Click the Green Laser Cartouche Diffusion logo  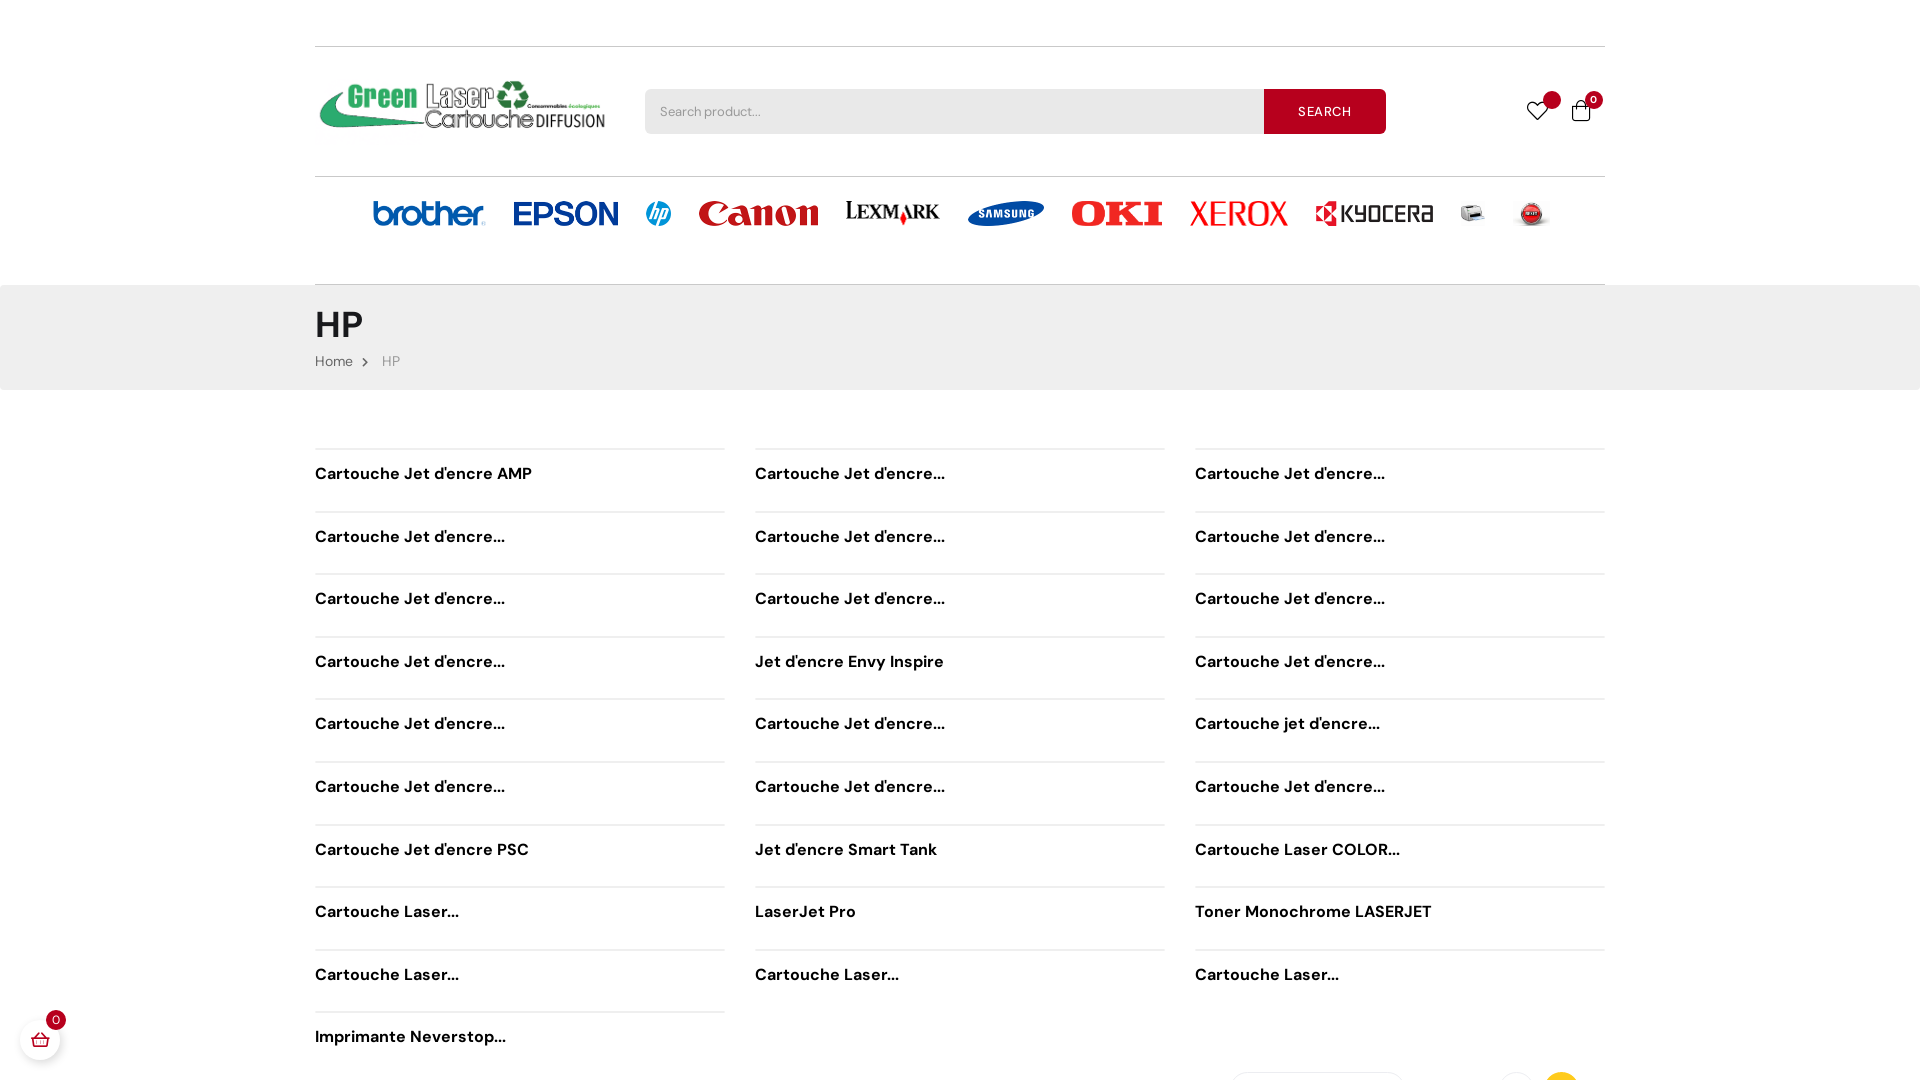pyautogui.click(x=461, y=105)
